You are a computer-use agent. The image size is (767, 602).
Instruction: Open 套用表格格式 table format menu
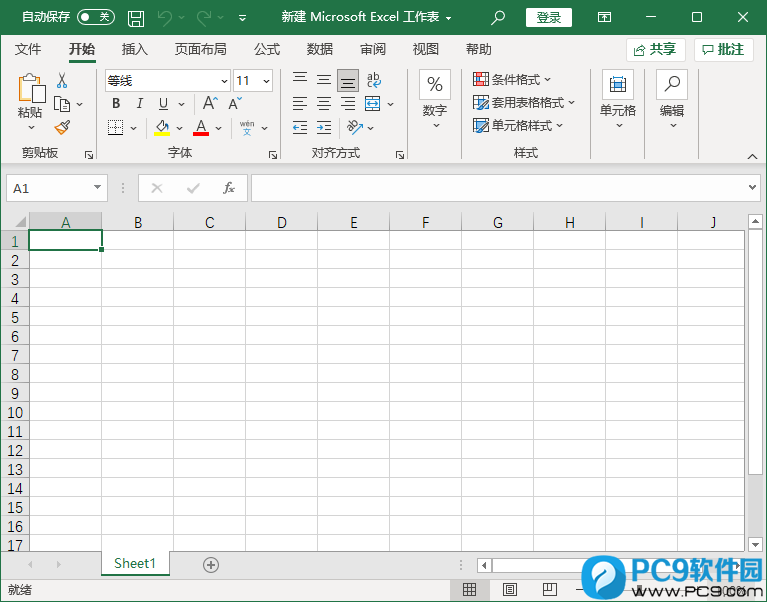[524, 103]
